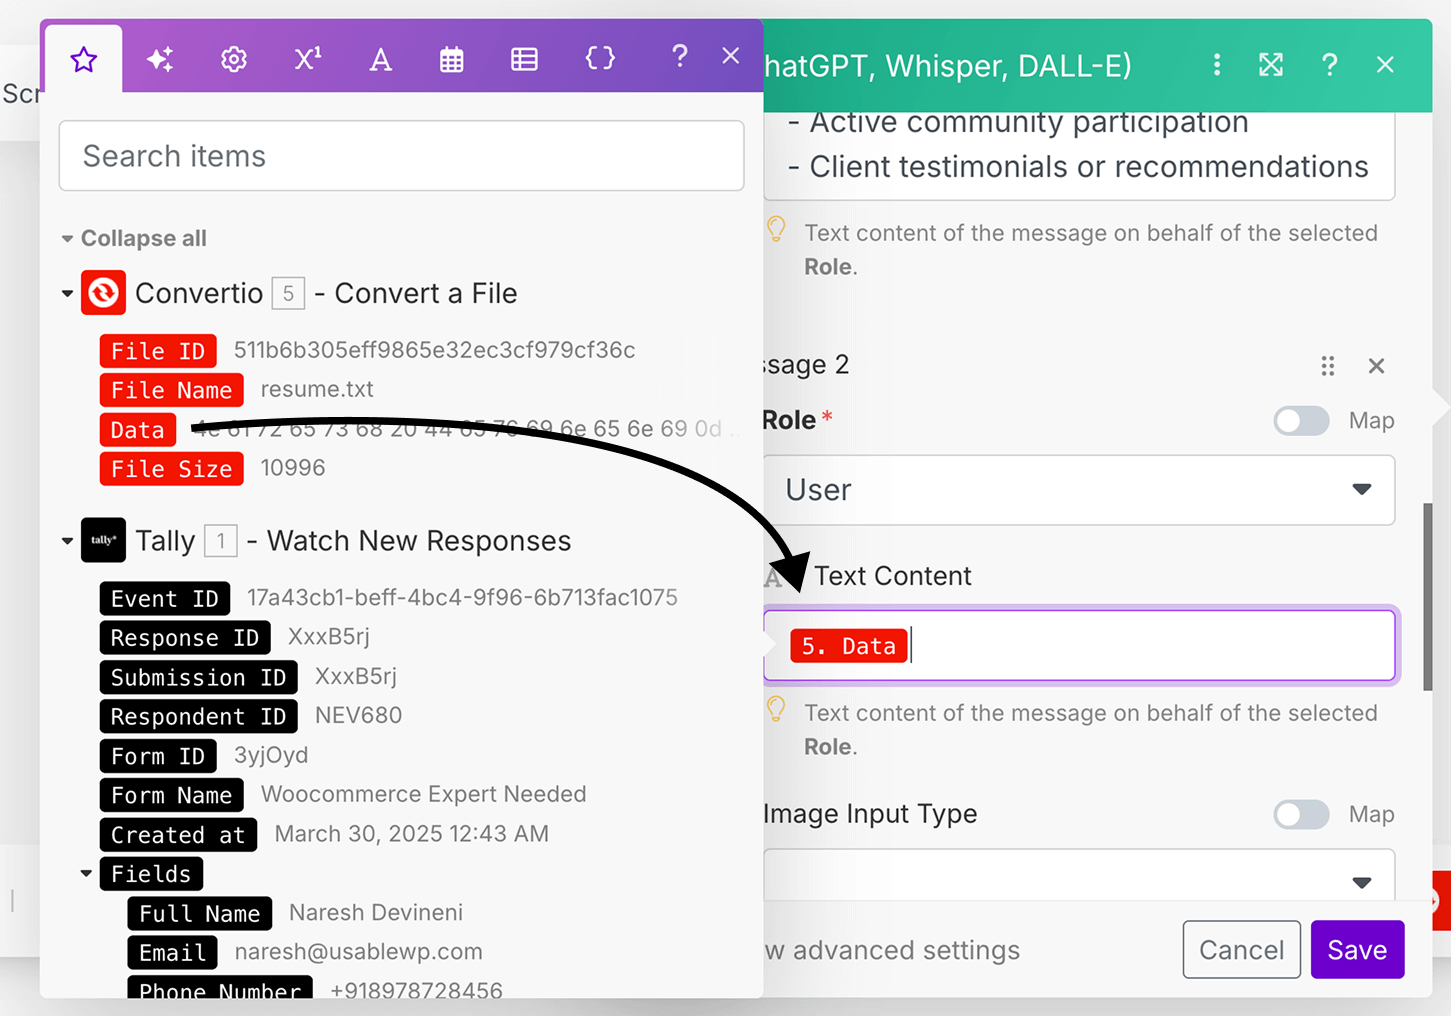The image size is (1452, 1029).
Task: Click Cancel button
Action: click(x=1242, y=950)
